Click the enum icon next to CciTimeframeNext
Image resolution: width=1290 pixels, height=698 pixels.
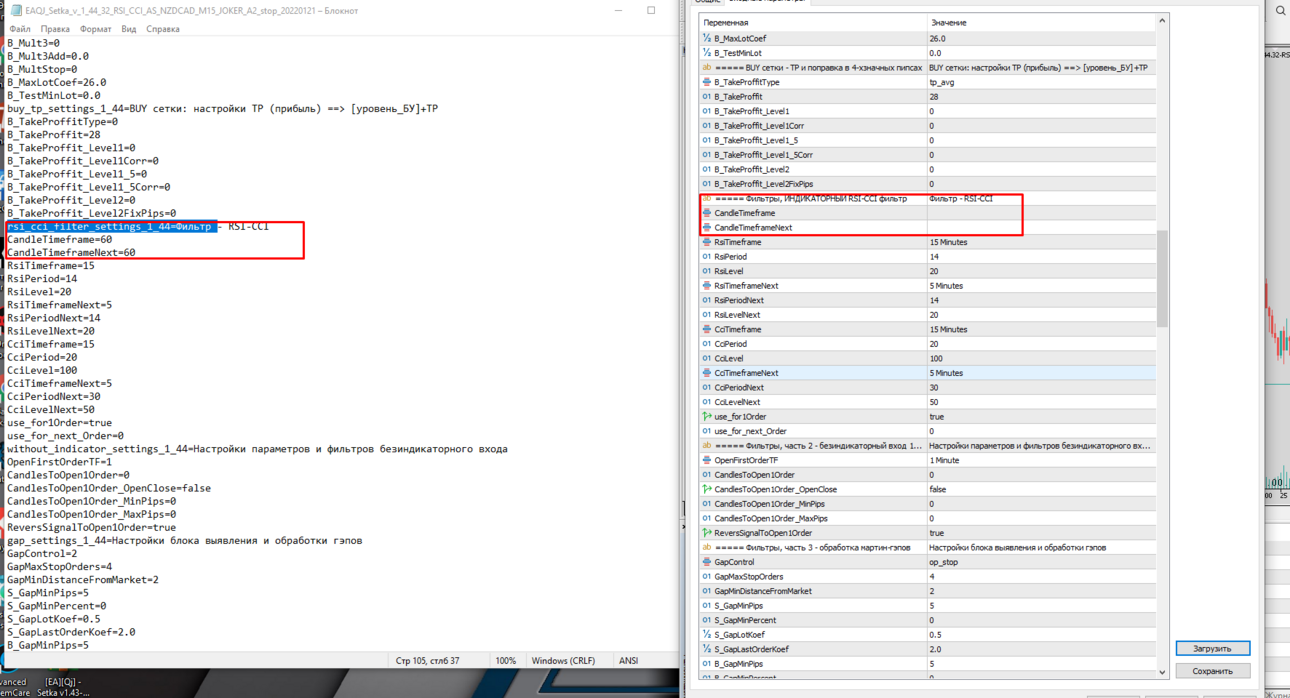pyautogui.click(x=707, y=373)
